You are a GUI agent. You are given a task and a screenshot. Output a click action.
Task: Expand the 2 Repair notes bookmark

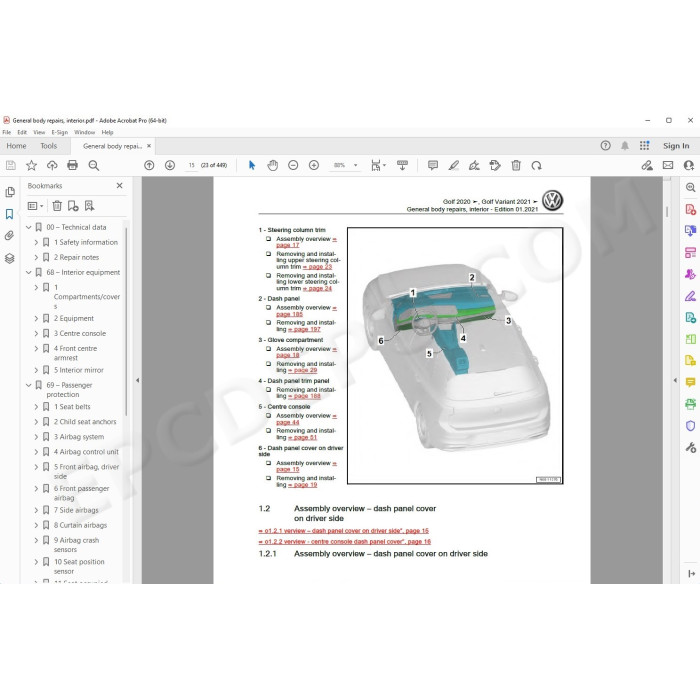pos(36,258)
